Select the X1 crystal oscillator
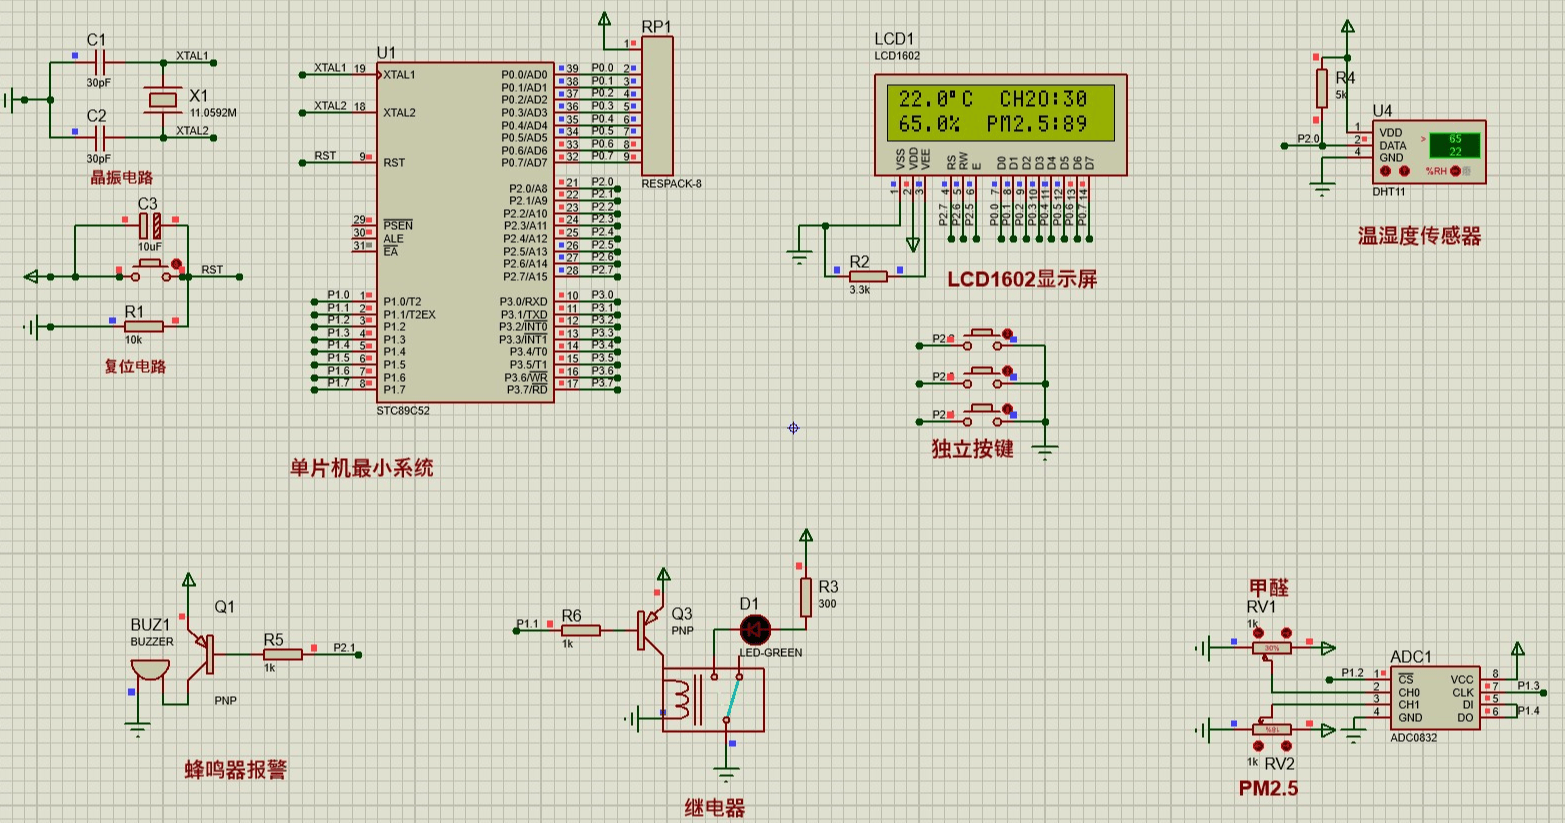Screen dimensions: 1565x823 click(162, 99)
